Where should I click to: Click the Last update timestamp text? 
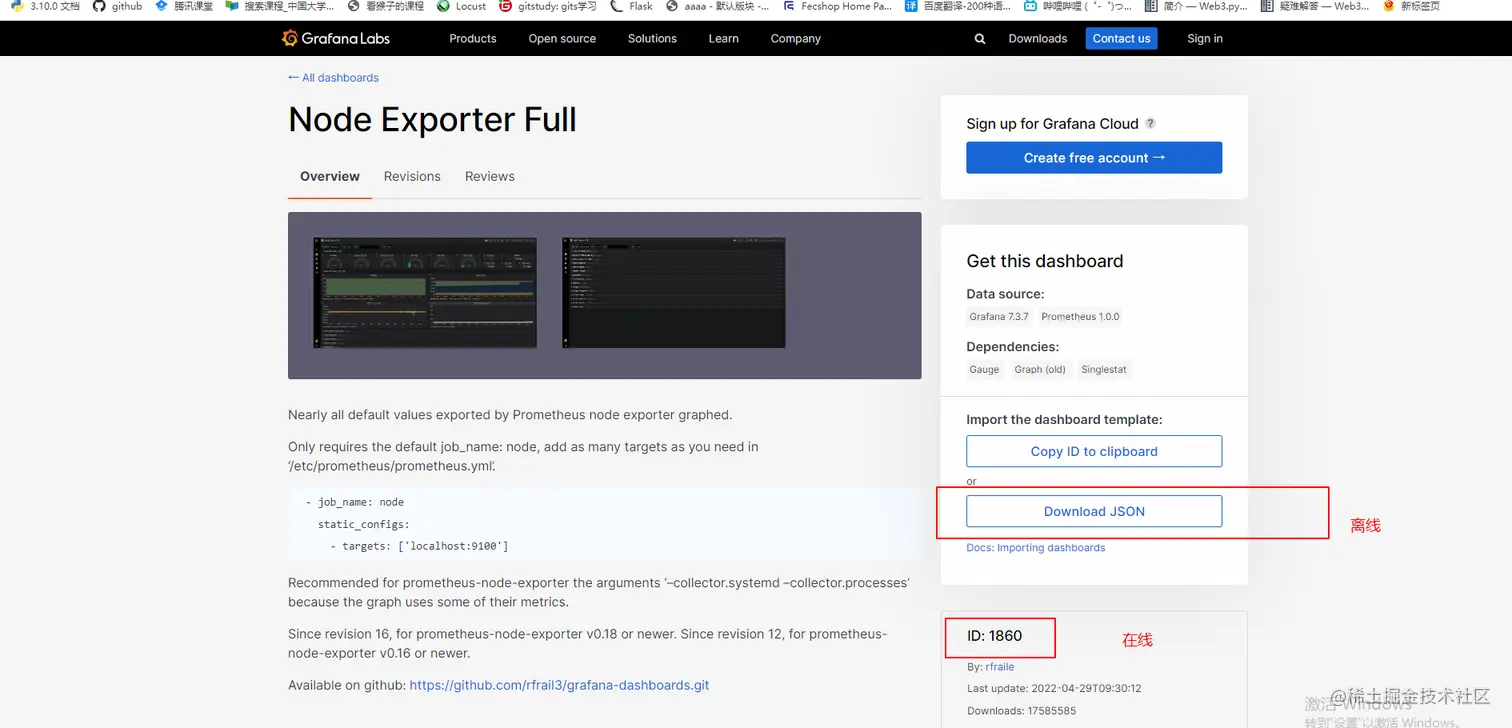point(1054,689)
